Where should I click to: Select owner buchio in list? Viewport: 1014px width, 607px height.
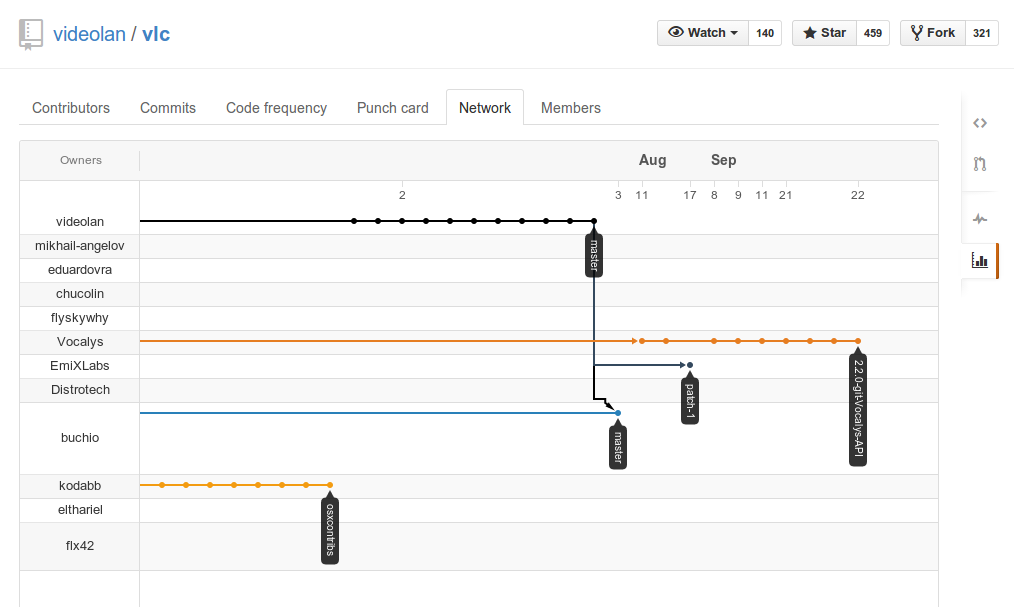click(80, 438)
